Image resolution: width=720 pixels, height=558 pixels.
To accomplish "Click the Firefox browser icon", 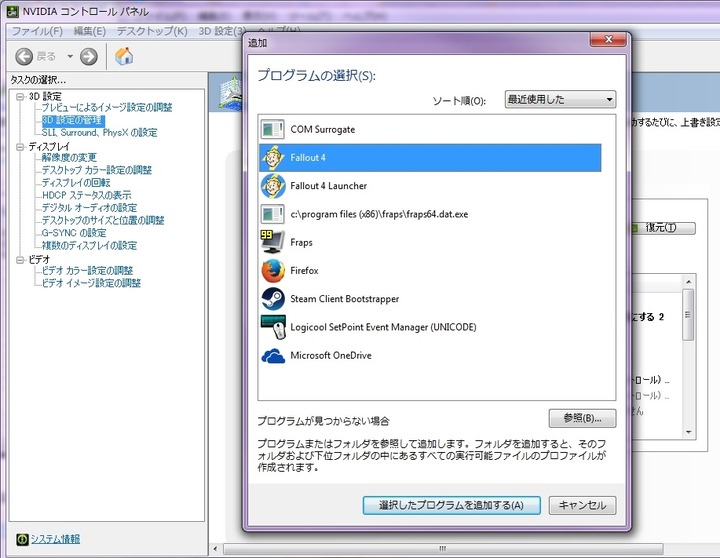I will [x=273, y=271].
